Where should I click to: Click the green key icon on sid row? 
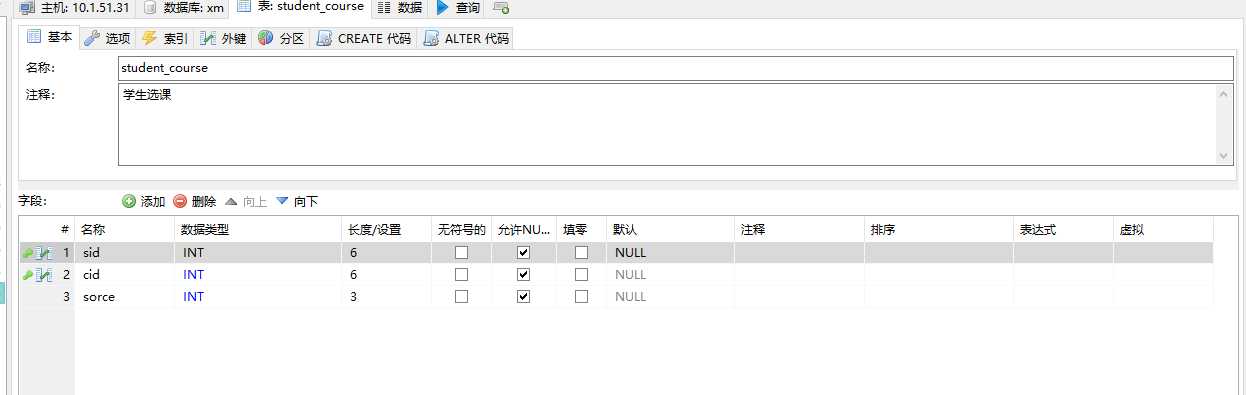pyautogui.click(x=28, y=253)
